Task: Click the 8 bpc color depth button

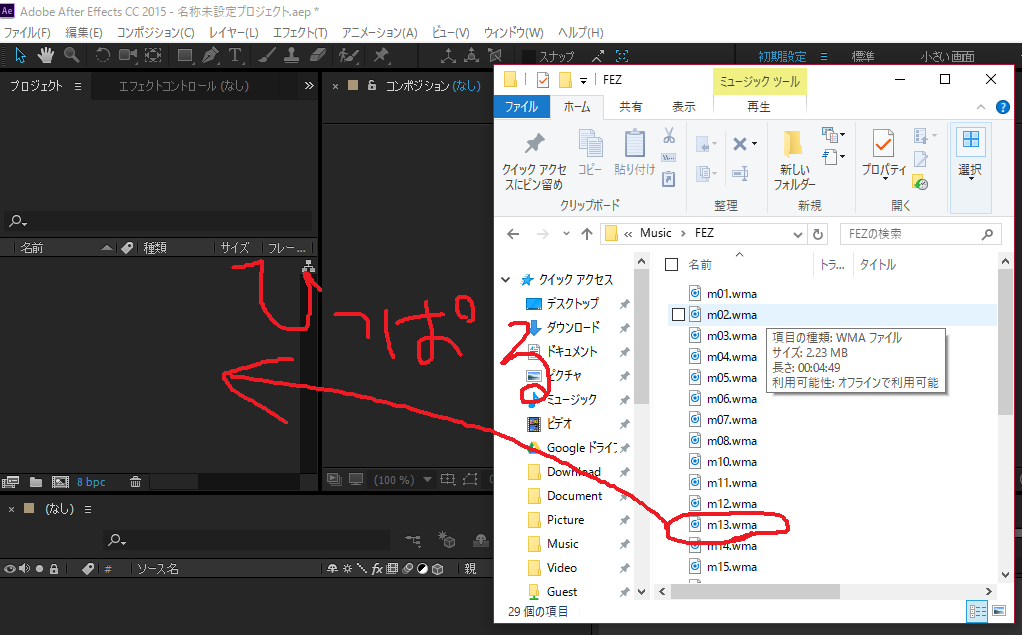Action: (x=91, y=482)
